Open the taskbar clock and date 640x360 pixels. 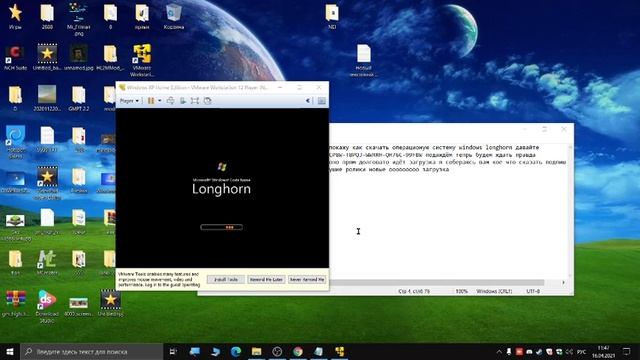click(603, 351)
